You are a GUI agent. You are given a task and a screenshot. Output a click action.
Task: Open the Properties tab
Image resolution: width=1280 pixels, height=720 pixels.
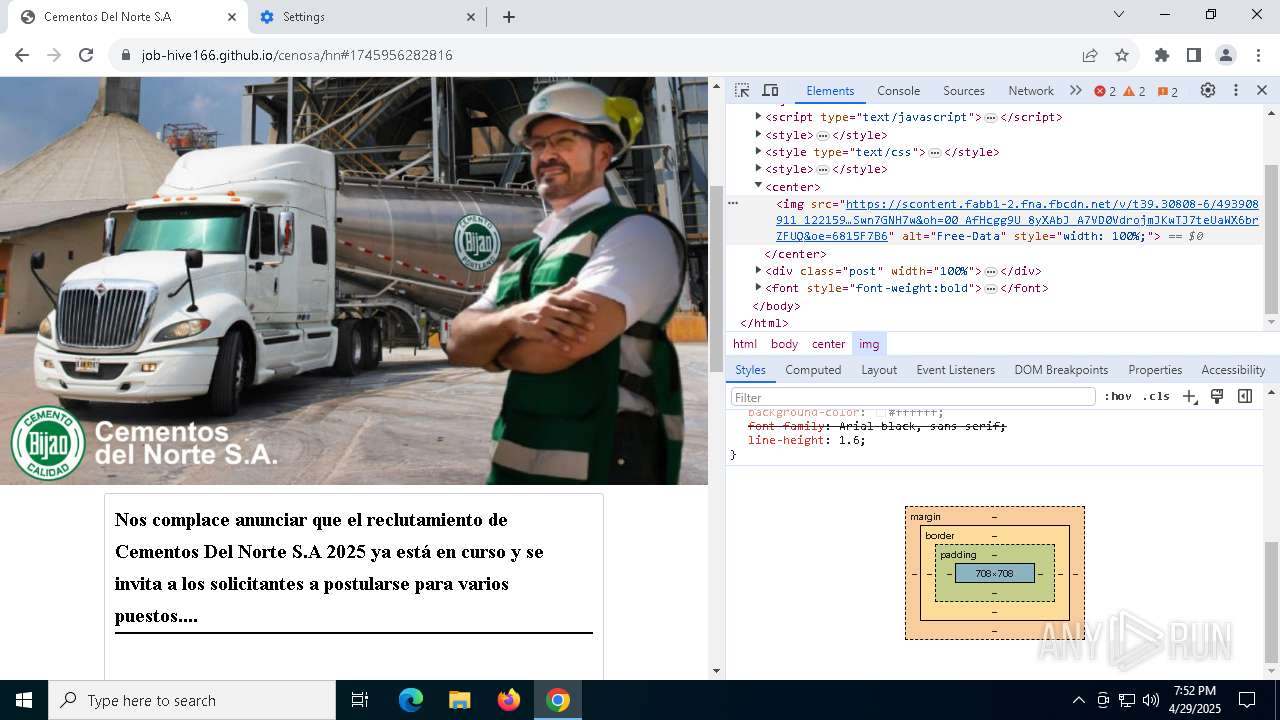click(1155, 369)
